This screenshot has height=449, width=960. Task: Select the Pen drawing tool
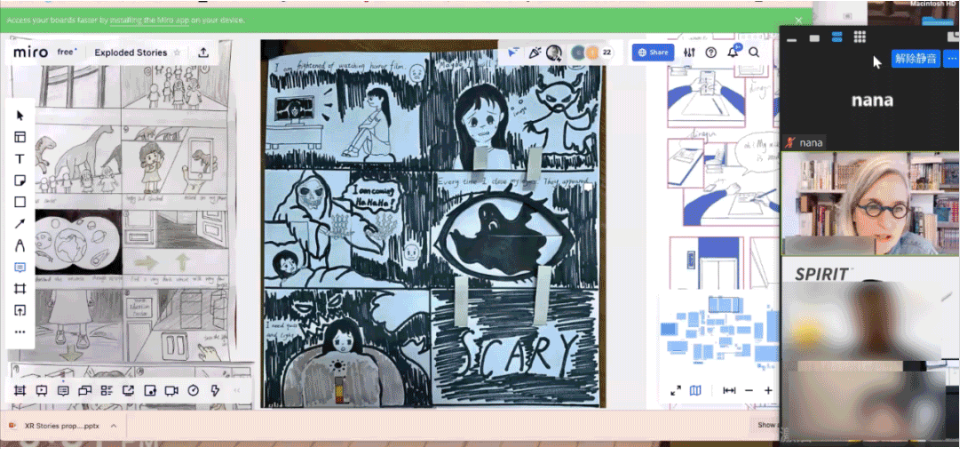pyautogui.click(x=20, y=246)
